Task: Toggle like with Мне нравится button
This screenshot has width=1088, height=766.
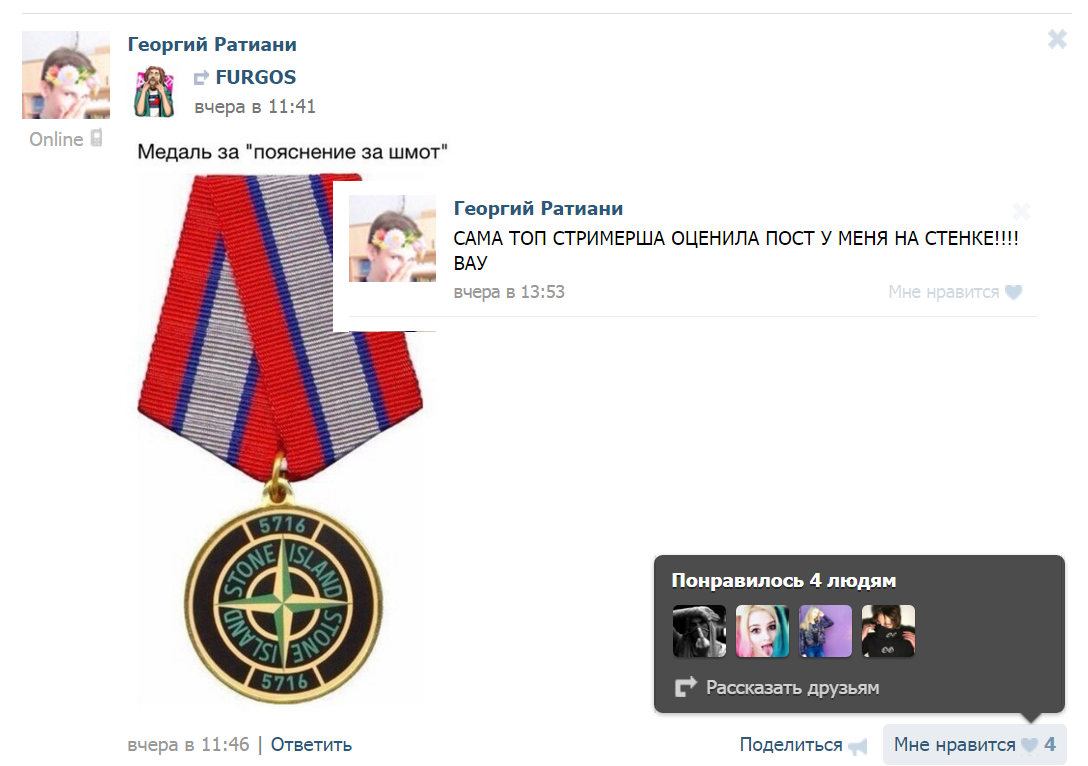Action: point(974,744)
